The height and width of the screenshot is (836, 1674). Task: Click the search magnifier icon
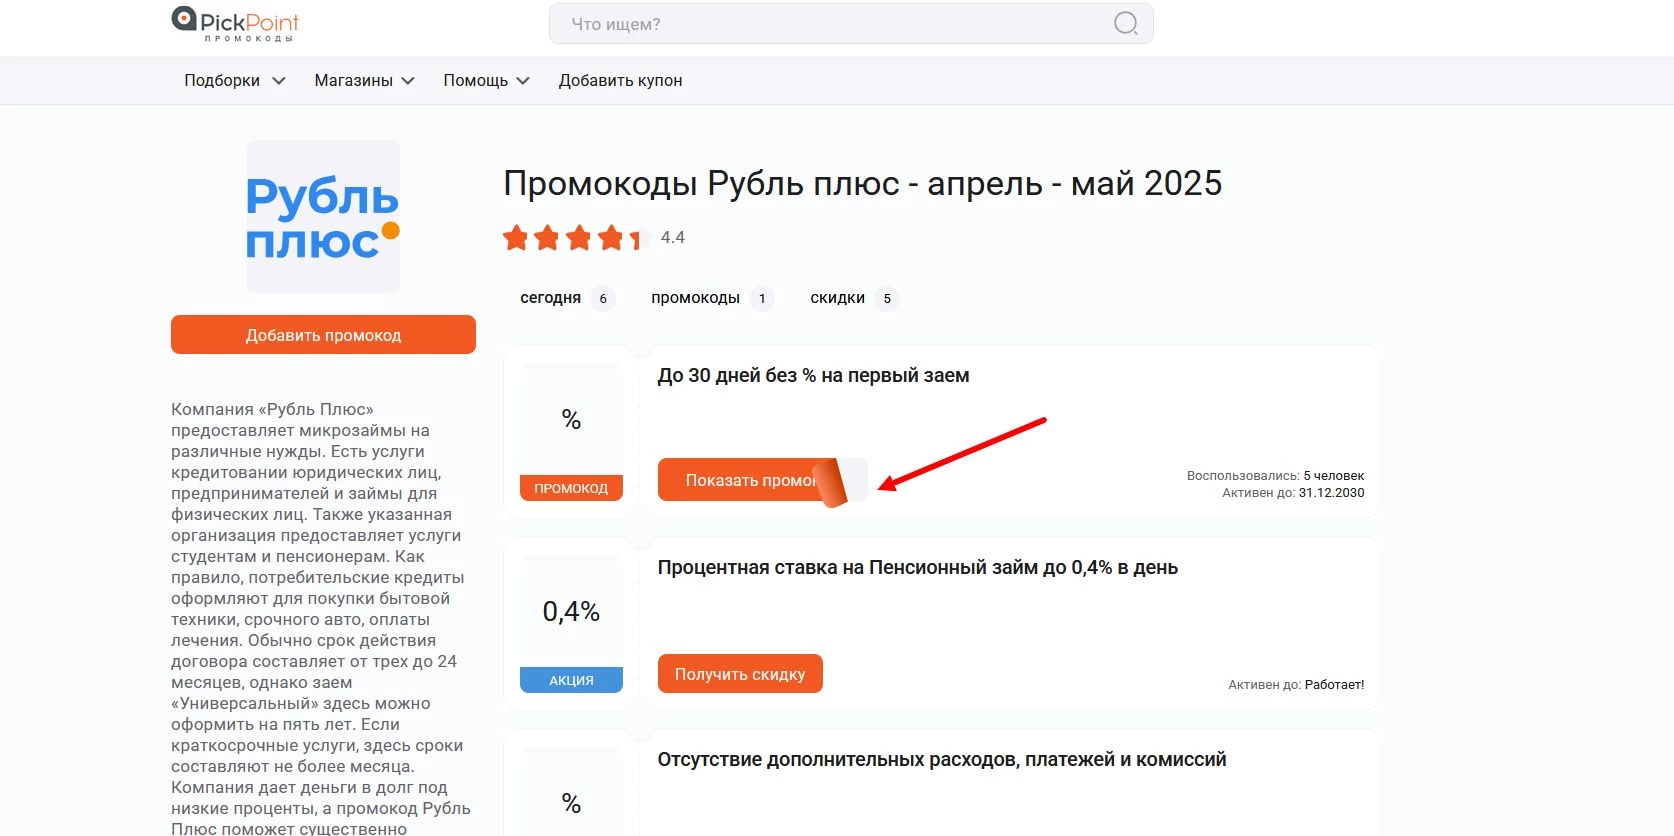tap(1126, 24)
